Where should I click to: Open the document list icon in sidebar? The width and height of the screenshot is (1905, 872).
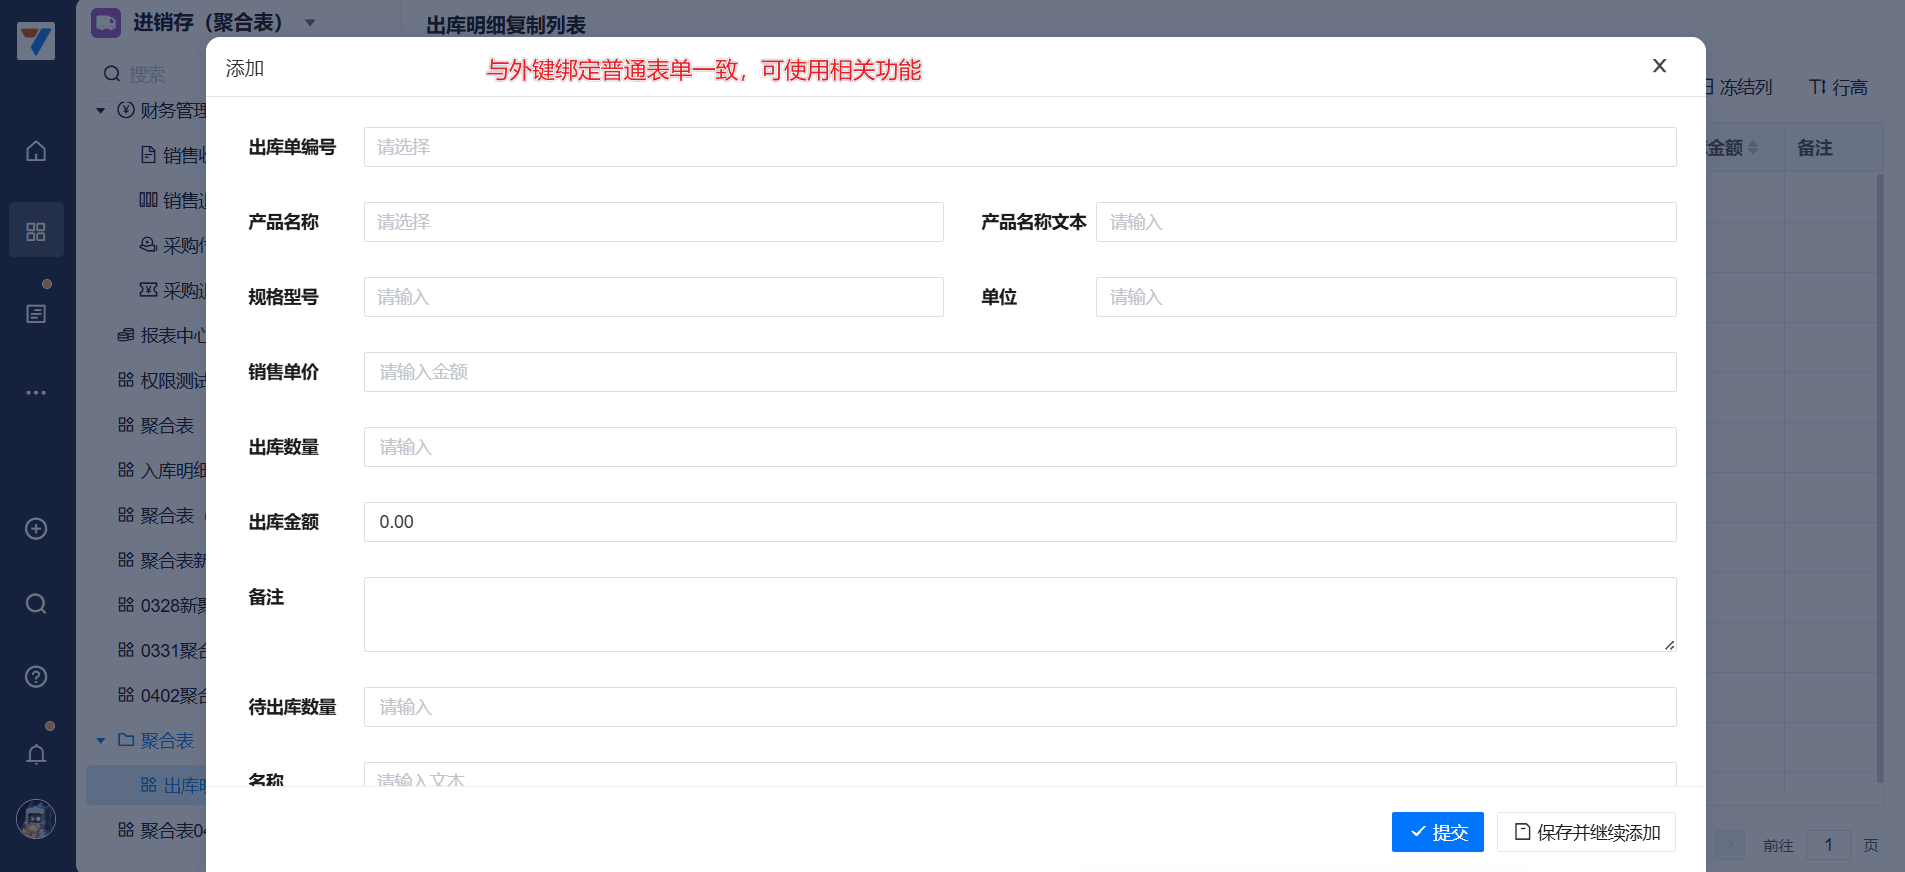click(x=36, y=314)
